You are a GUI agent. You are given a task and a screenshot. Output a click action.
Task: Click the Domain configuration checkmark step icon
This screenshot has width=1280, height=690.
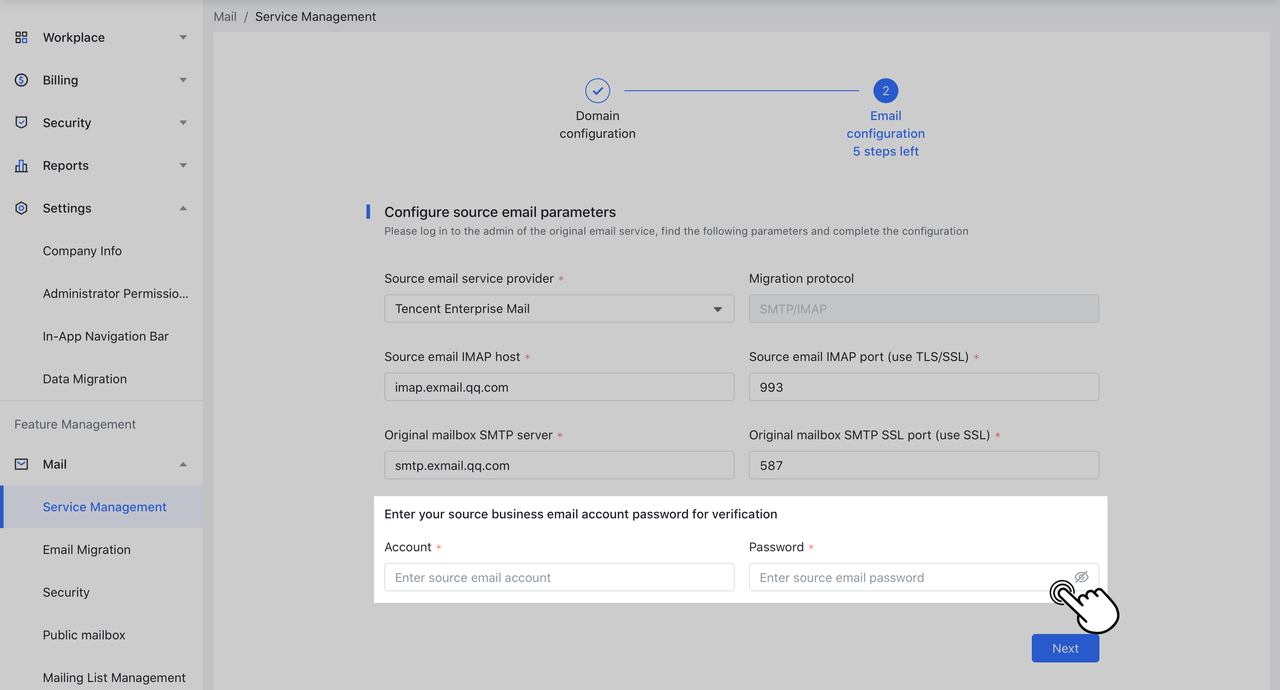click(597, 91)
